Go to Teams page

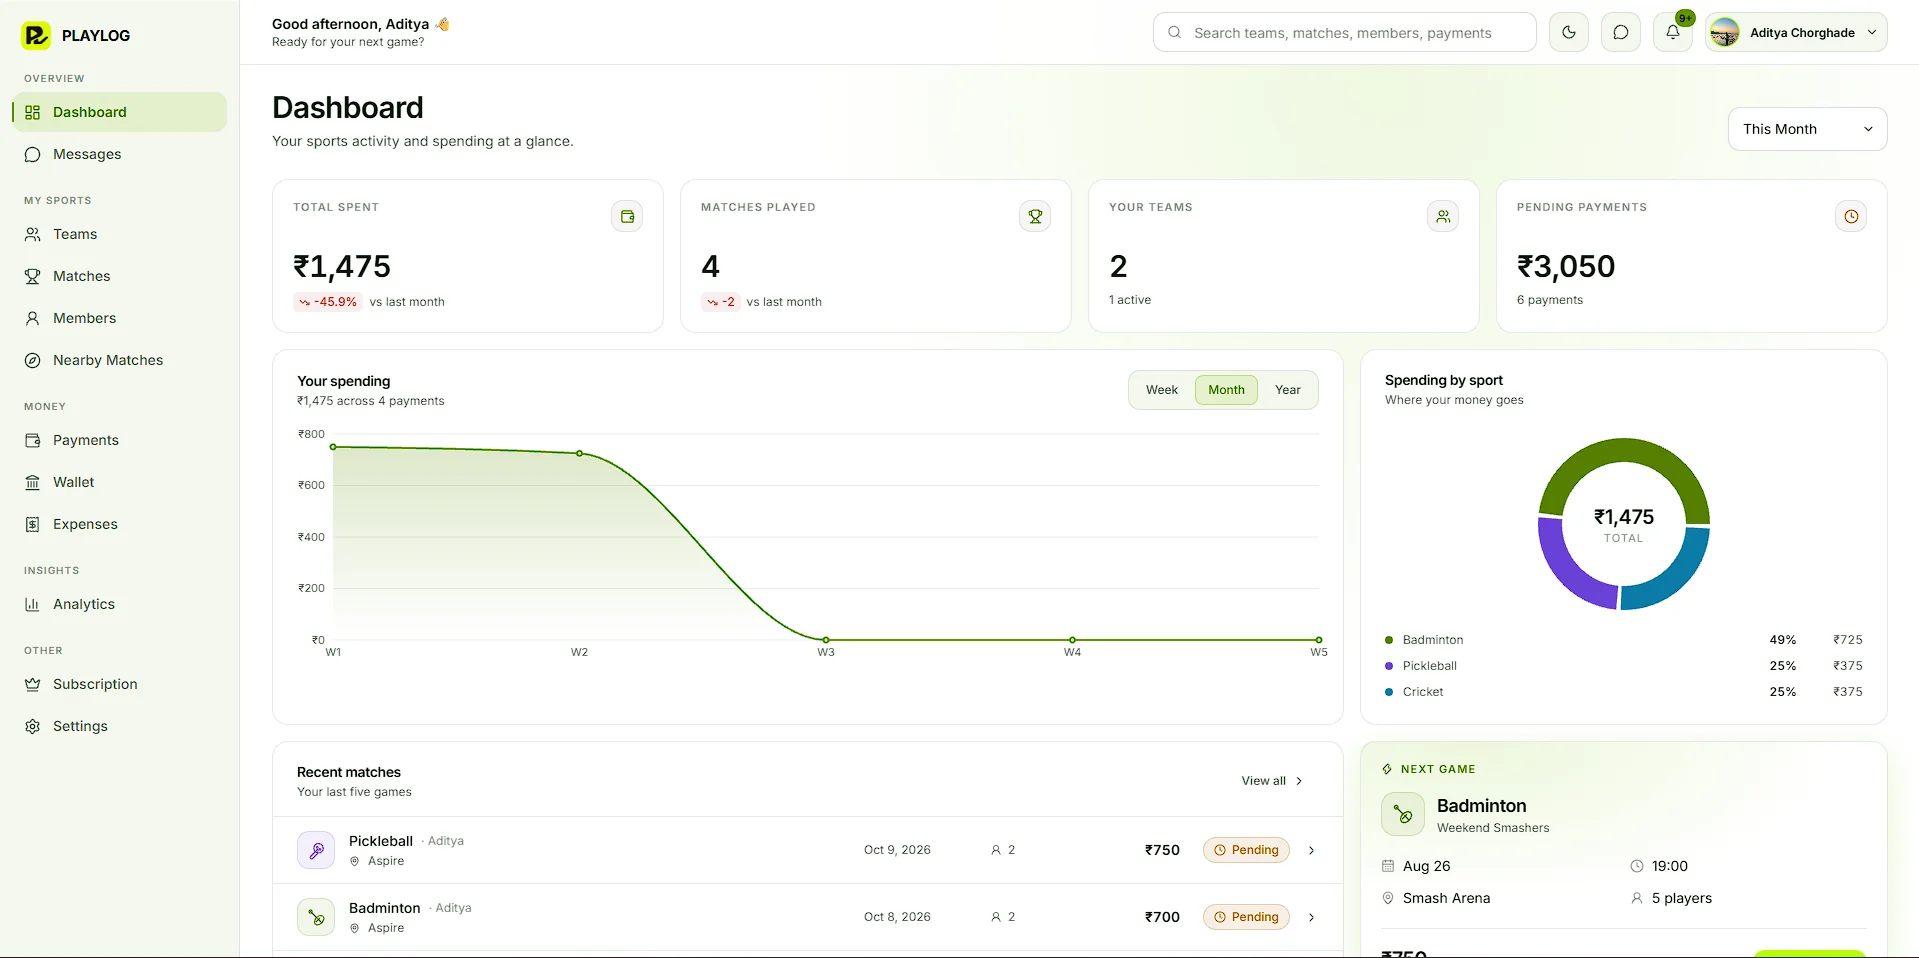tap(120, 234)
